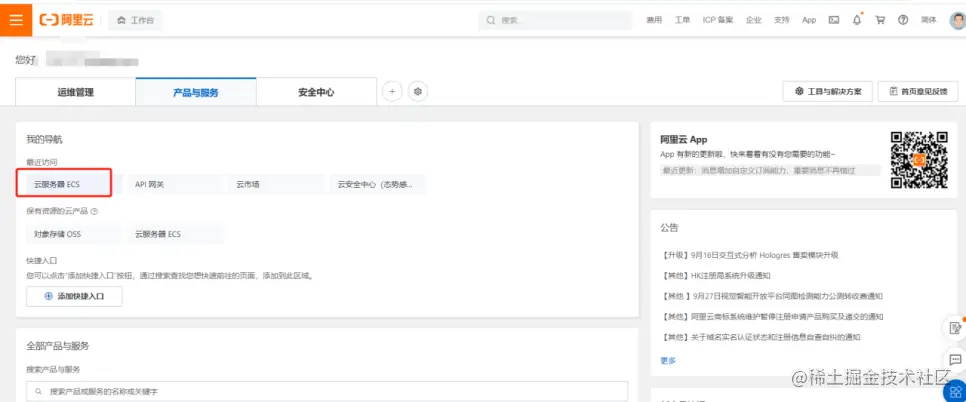Switch language via 简体
The image size is (966, 402).
pyautogui.click(x=928, y=20)
